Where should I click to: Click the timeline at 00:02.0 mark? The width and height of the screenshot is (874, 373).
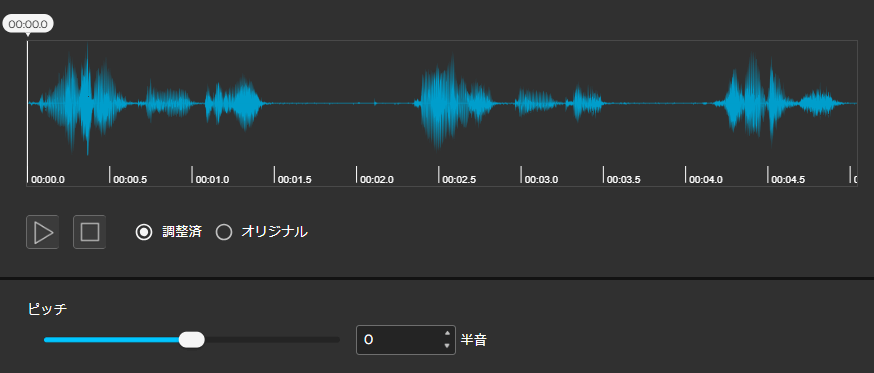(377, 180)
